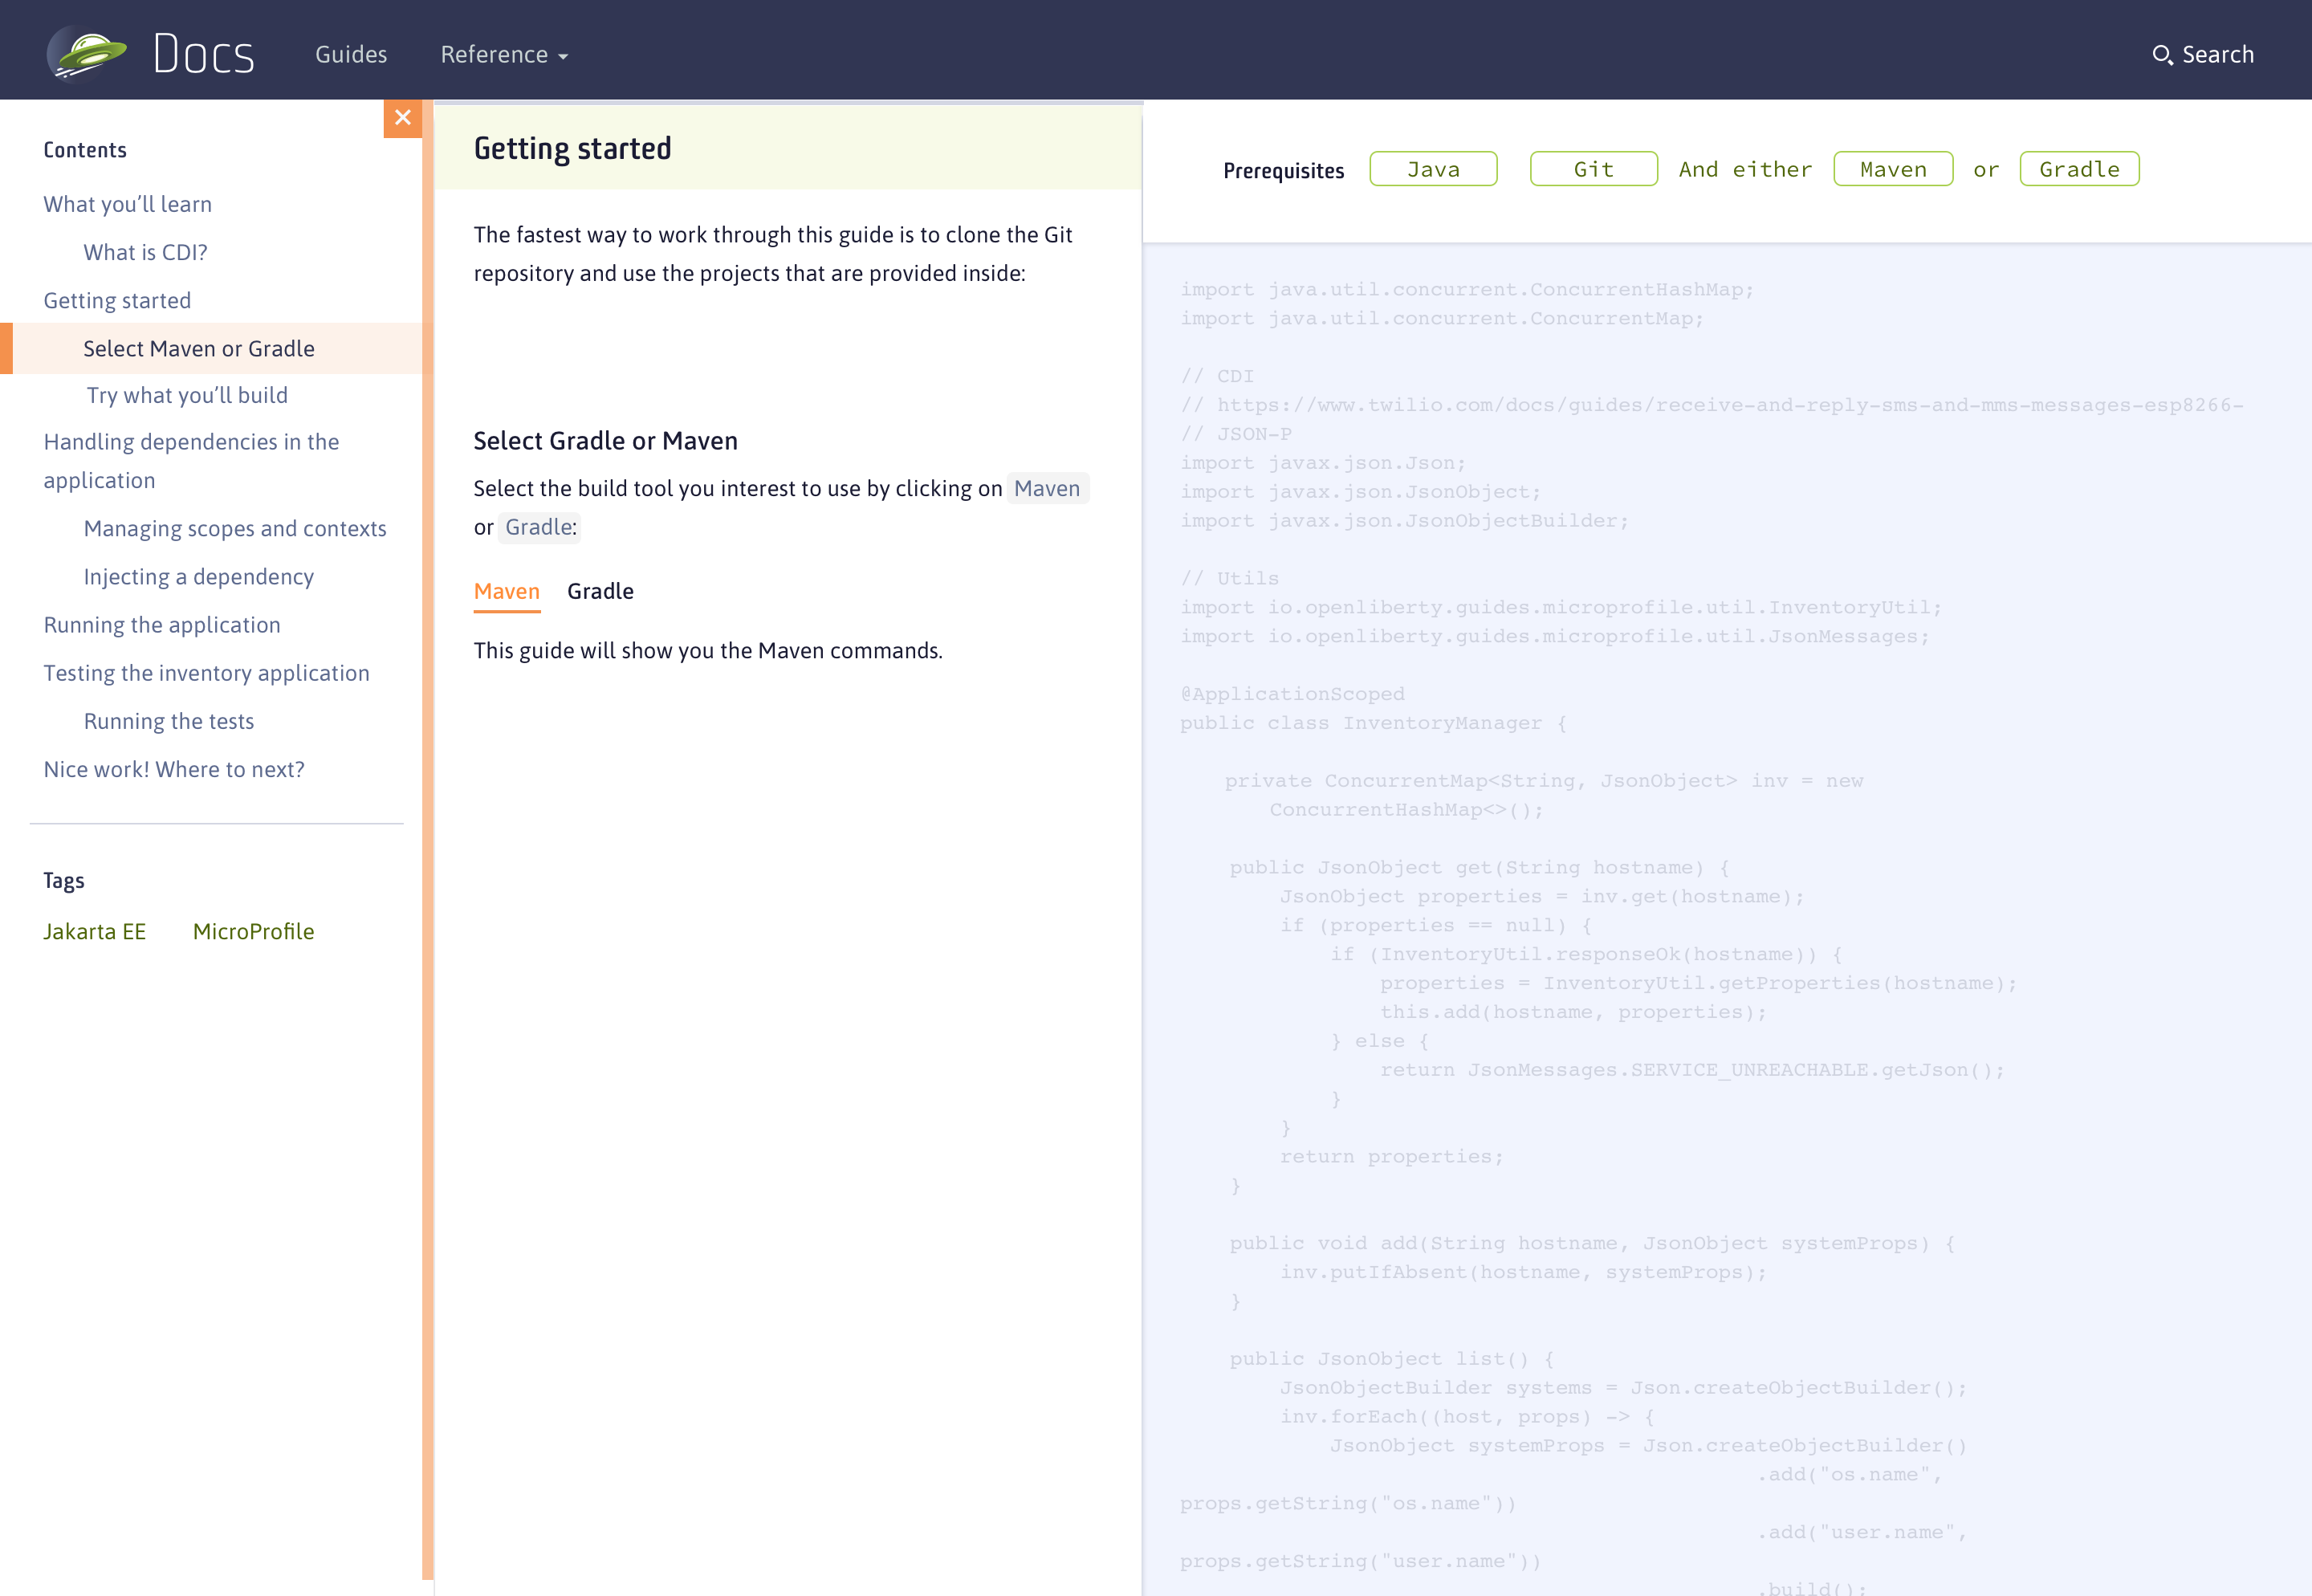Select the Maven tab
Screen dimensions: 2312x1596
pos(506,591)
